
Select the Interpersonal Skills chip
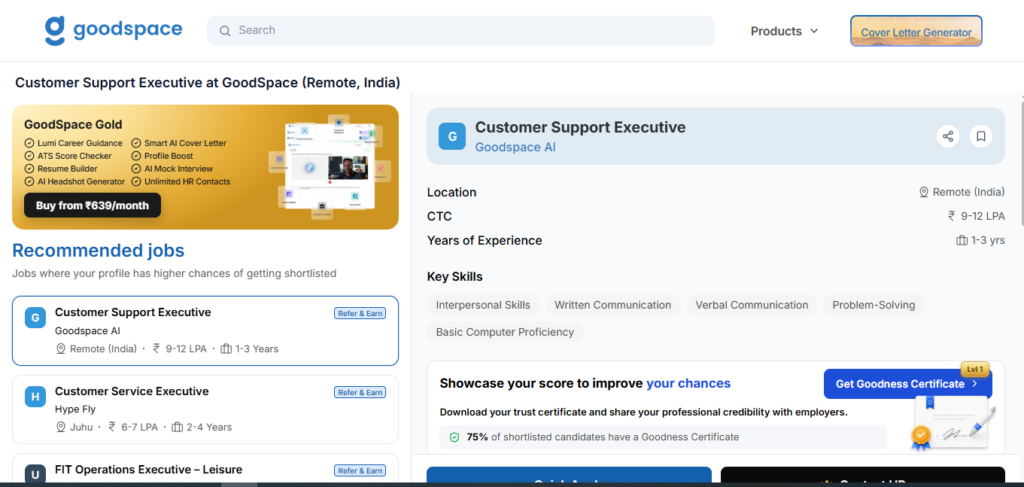[483, 305]
